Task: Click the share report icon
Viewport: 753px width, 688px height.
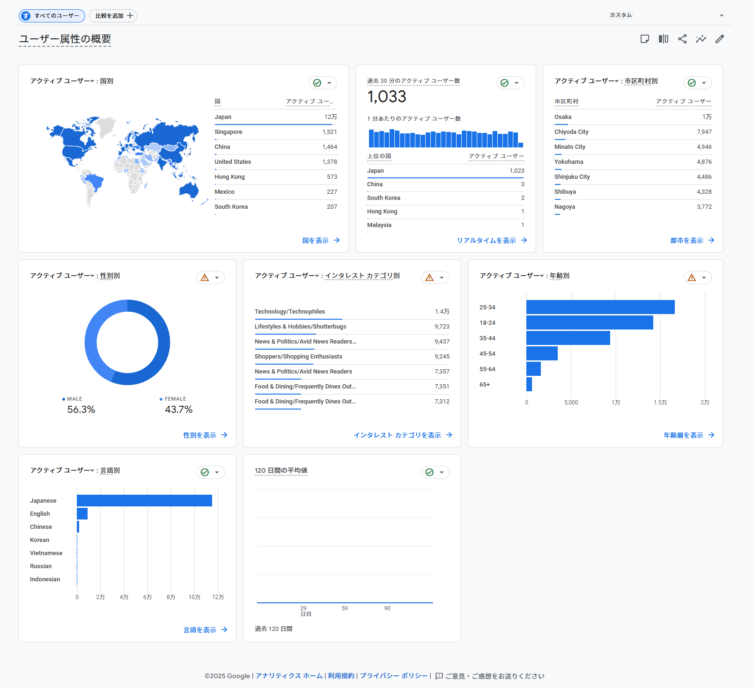Action: 682,39
